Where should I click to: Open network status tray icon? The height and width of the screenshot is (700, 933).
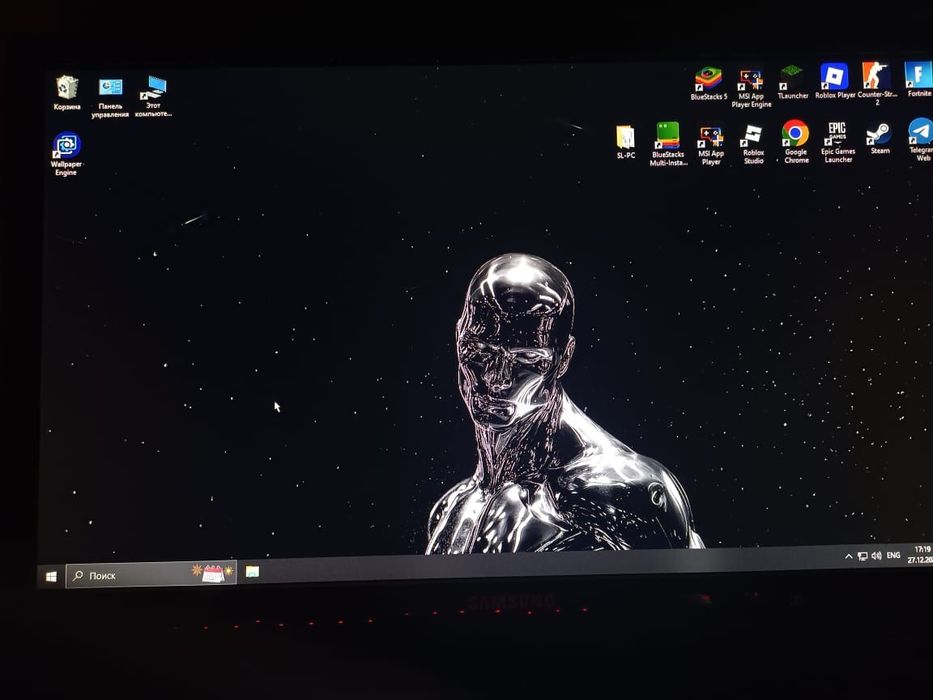pyautogui.click(x=862, y=557)
